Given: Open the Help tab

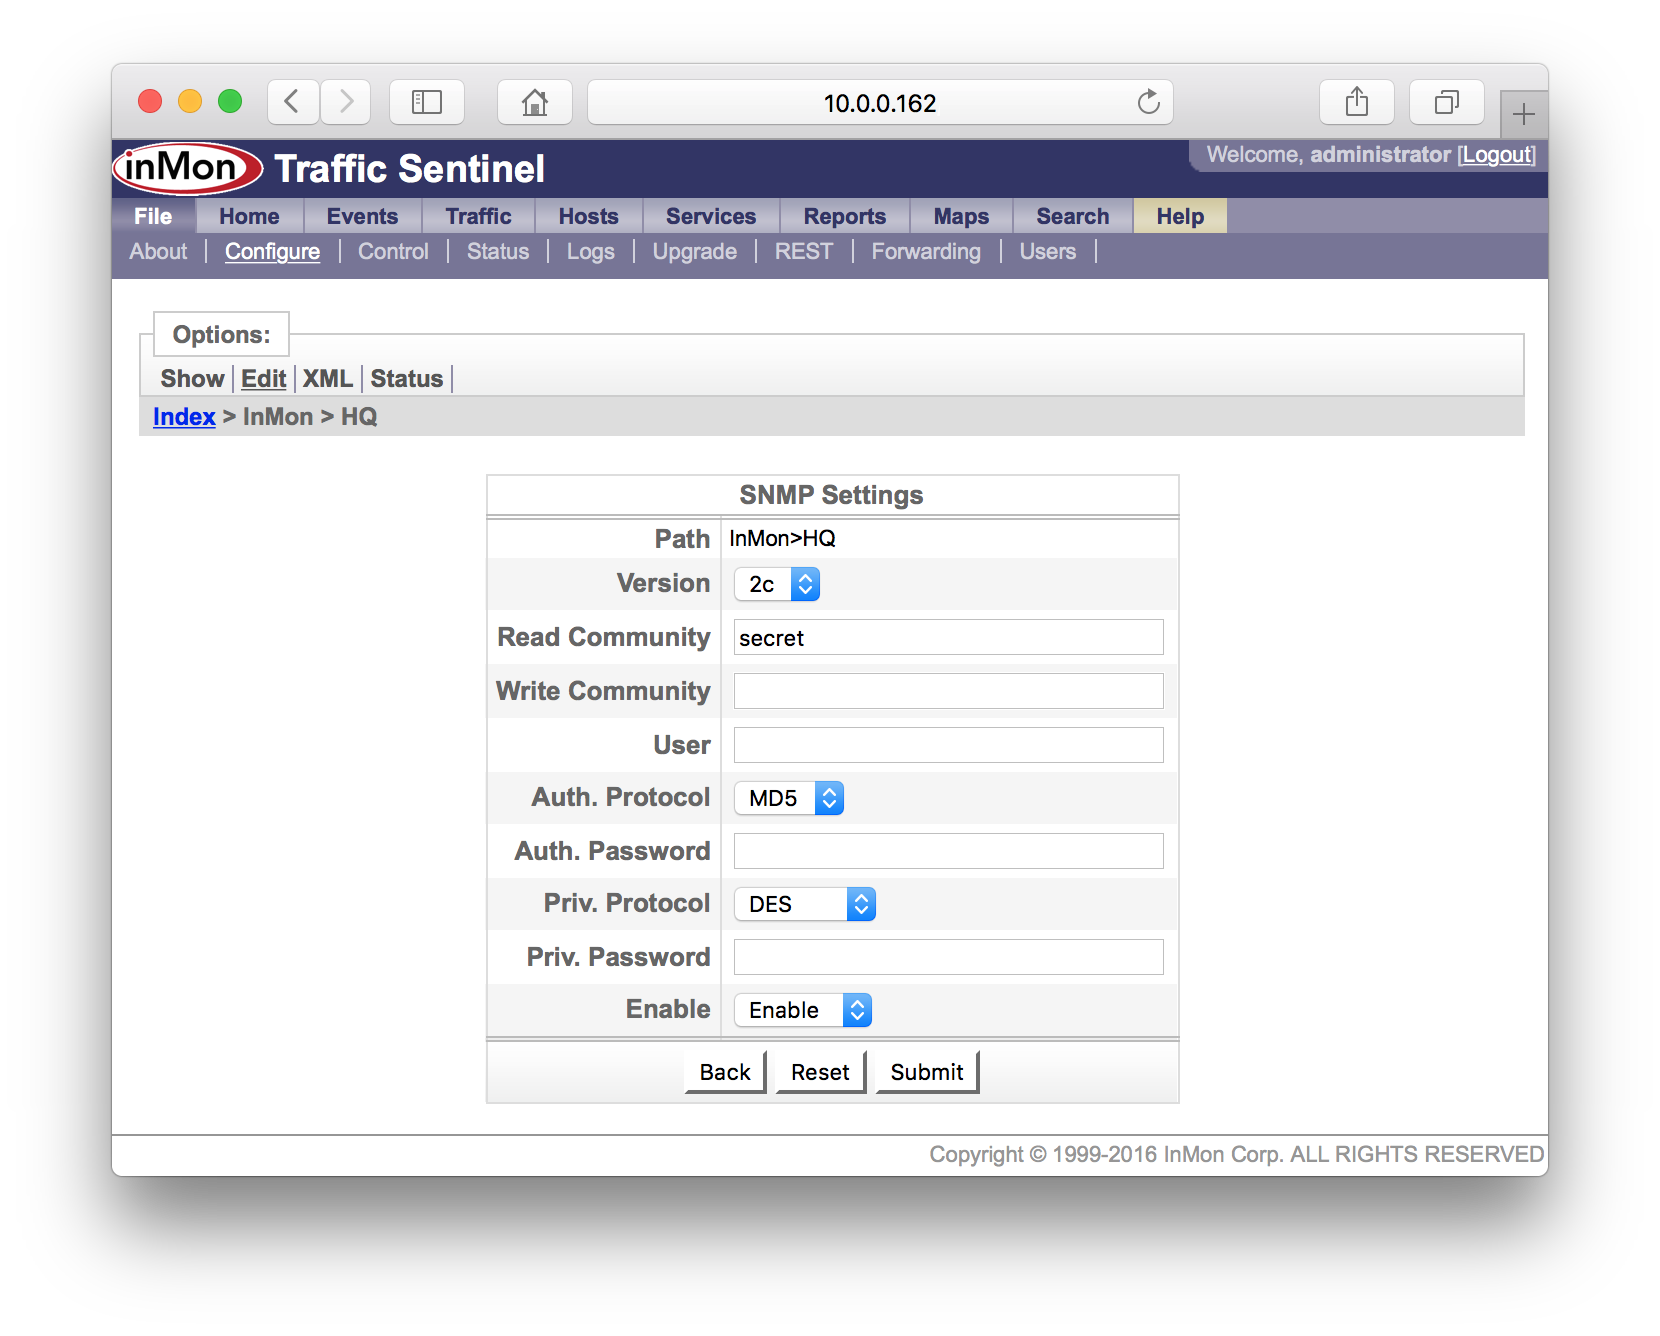Looking at the screenshot, I should [x=1180, y=216].
